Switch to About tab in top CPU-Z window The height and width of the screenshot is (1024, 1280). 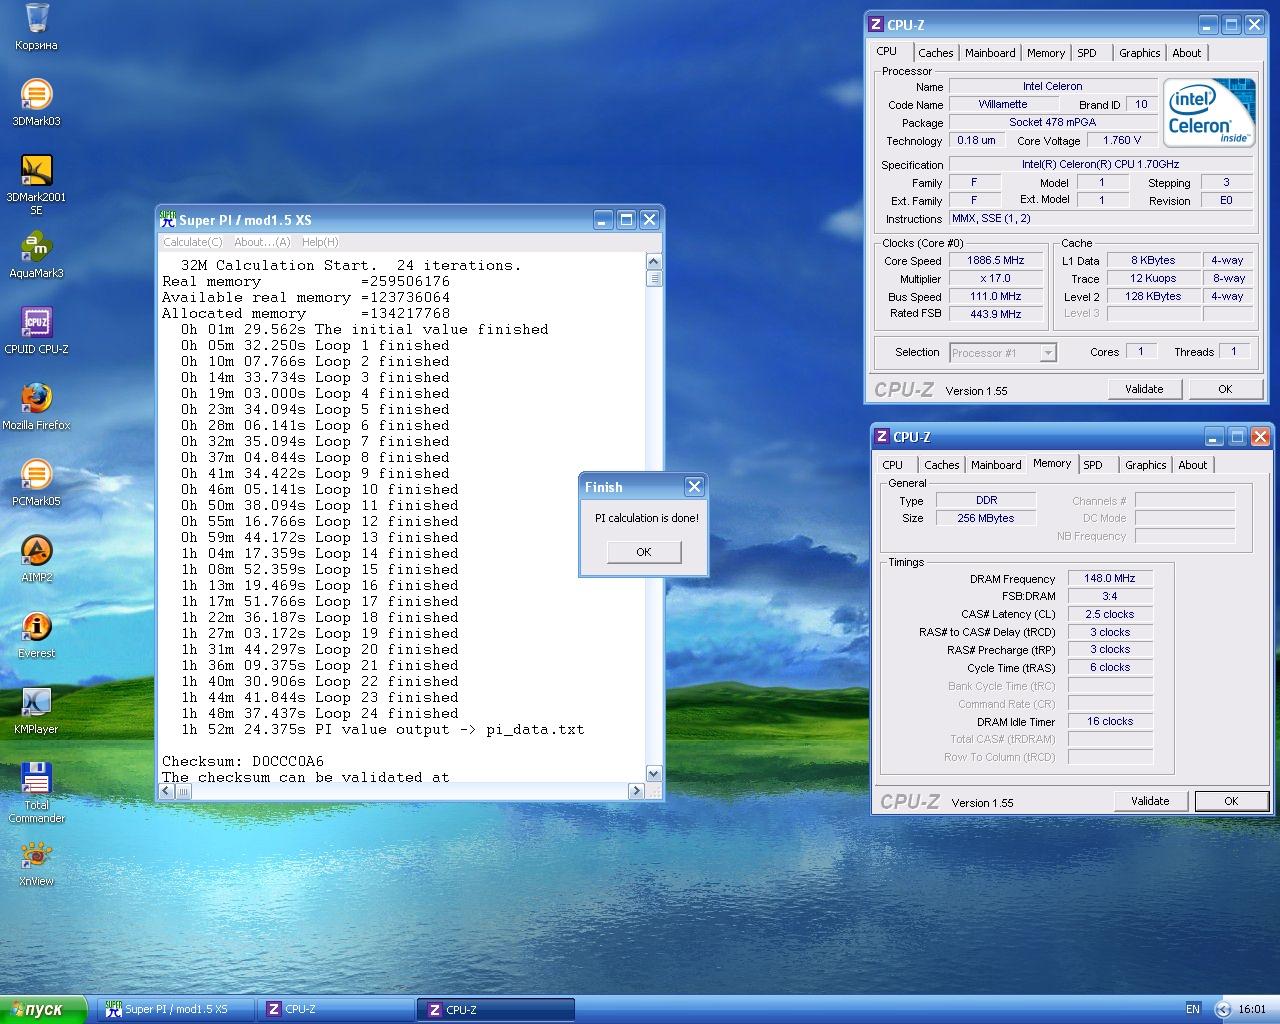pos(1187,53)
